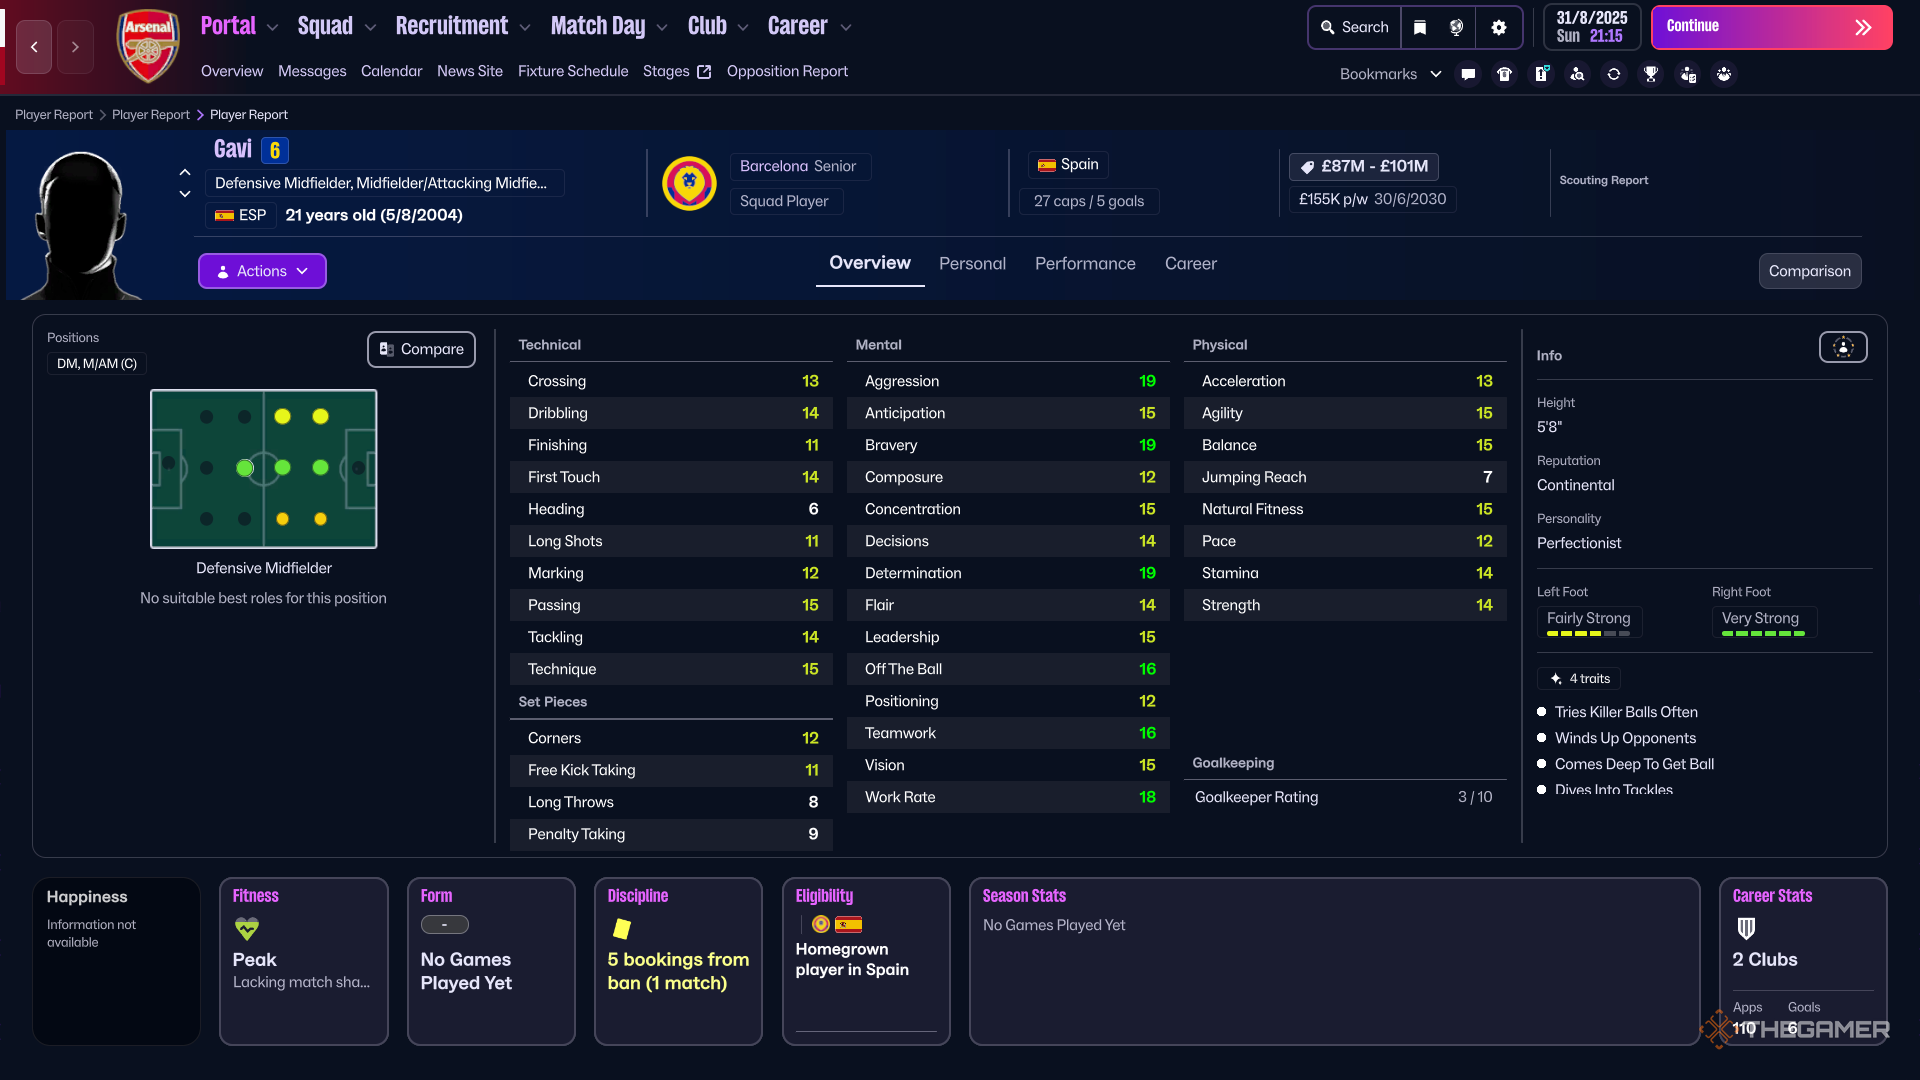This screenshot has width=1920, height=1080.
Task: Click the trophy shortcut icon
Action: click(1651, 74)
